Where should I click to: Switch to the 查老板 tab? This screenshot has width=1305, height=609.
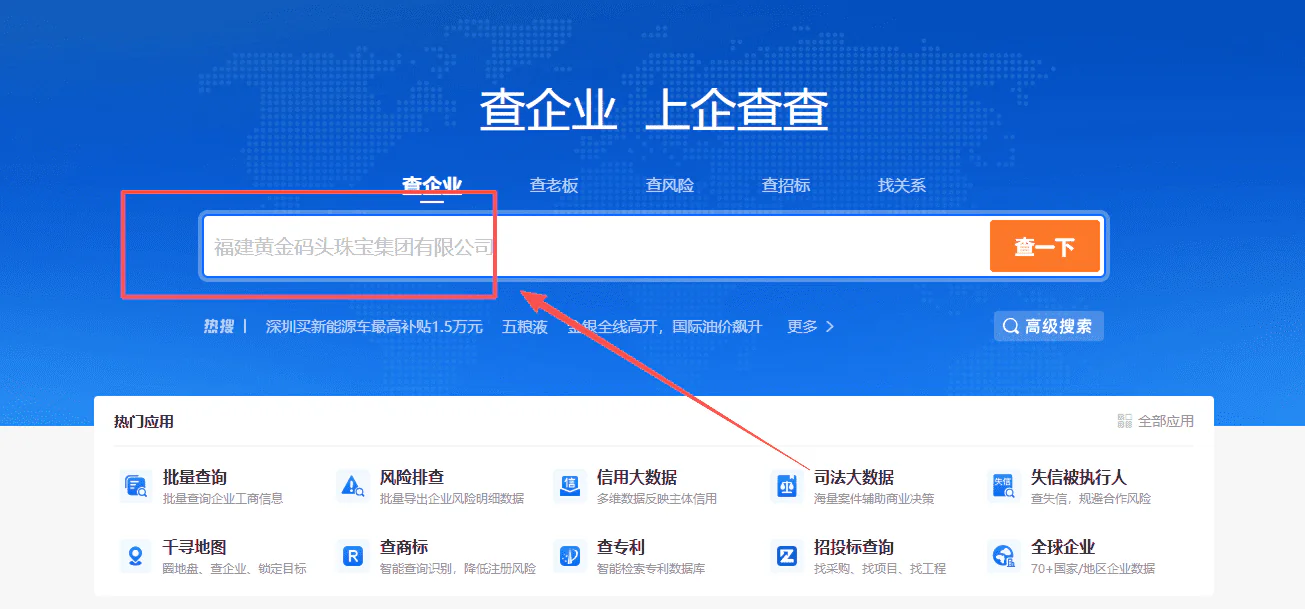[554, 186]
